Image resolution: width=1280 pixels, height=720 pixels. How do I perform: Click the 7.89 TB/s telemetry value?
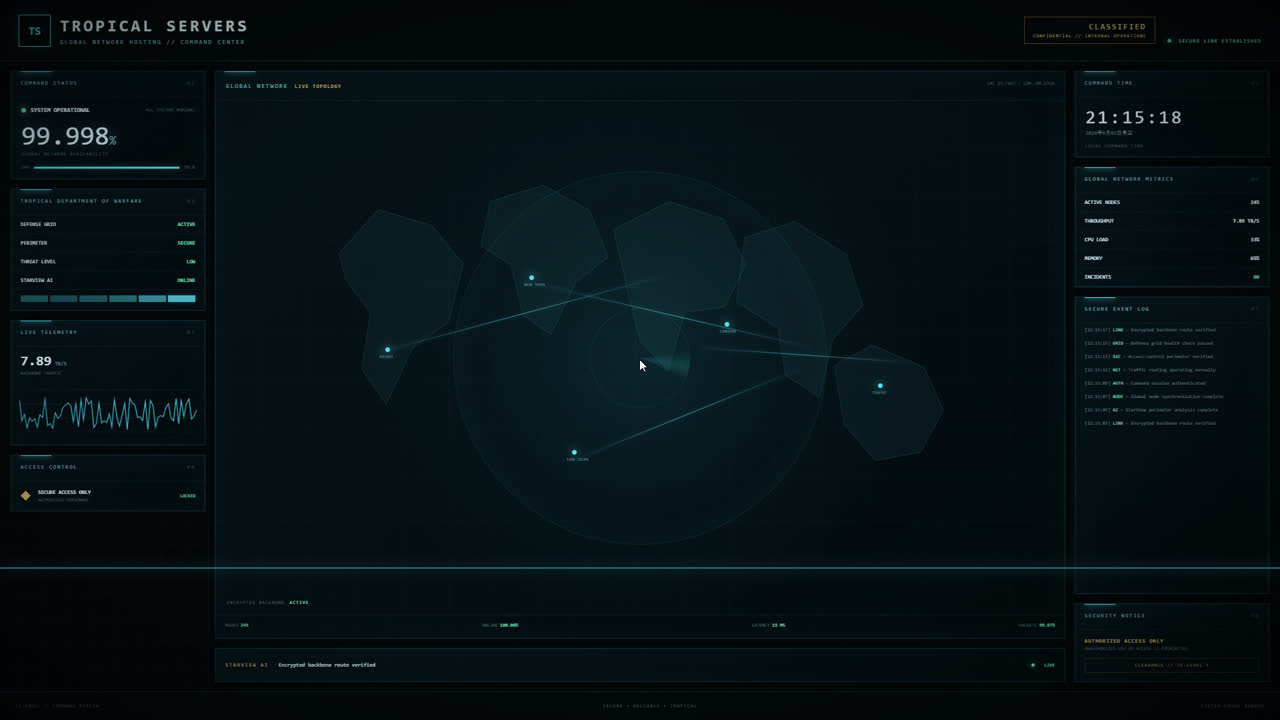(x=43, y=361)
